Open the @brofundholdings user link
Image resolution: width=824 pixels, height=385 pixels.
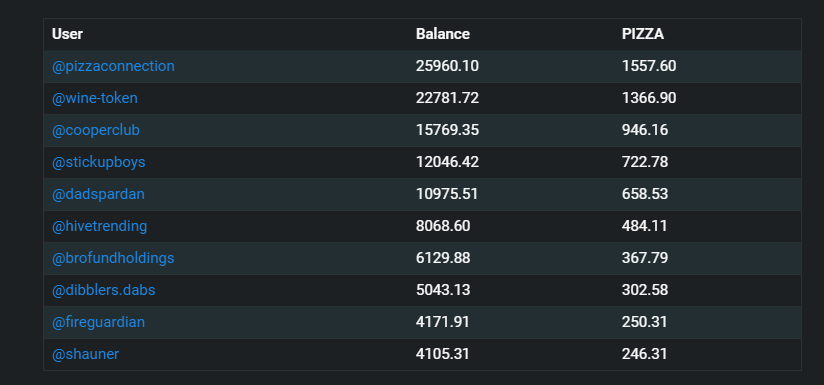(x=113, y=258)
